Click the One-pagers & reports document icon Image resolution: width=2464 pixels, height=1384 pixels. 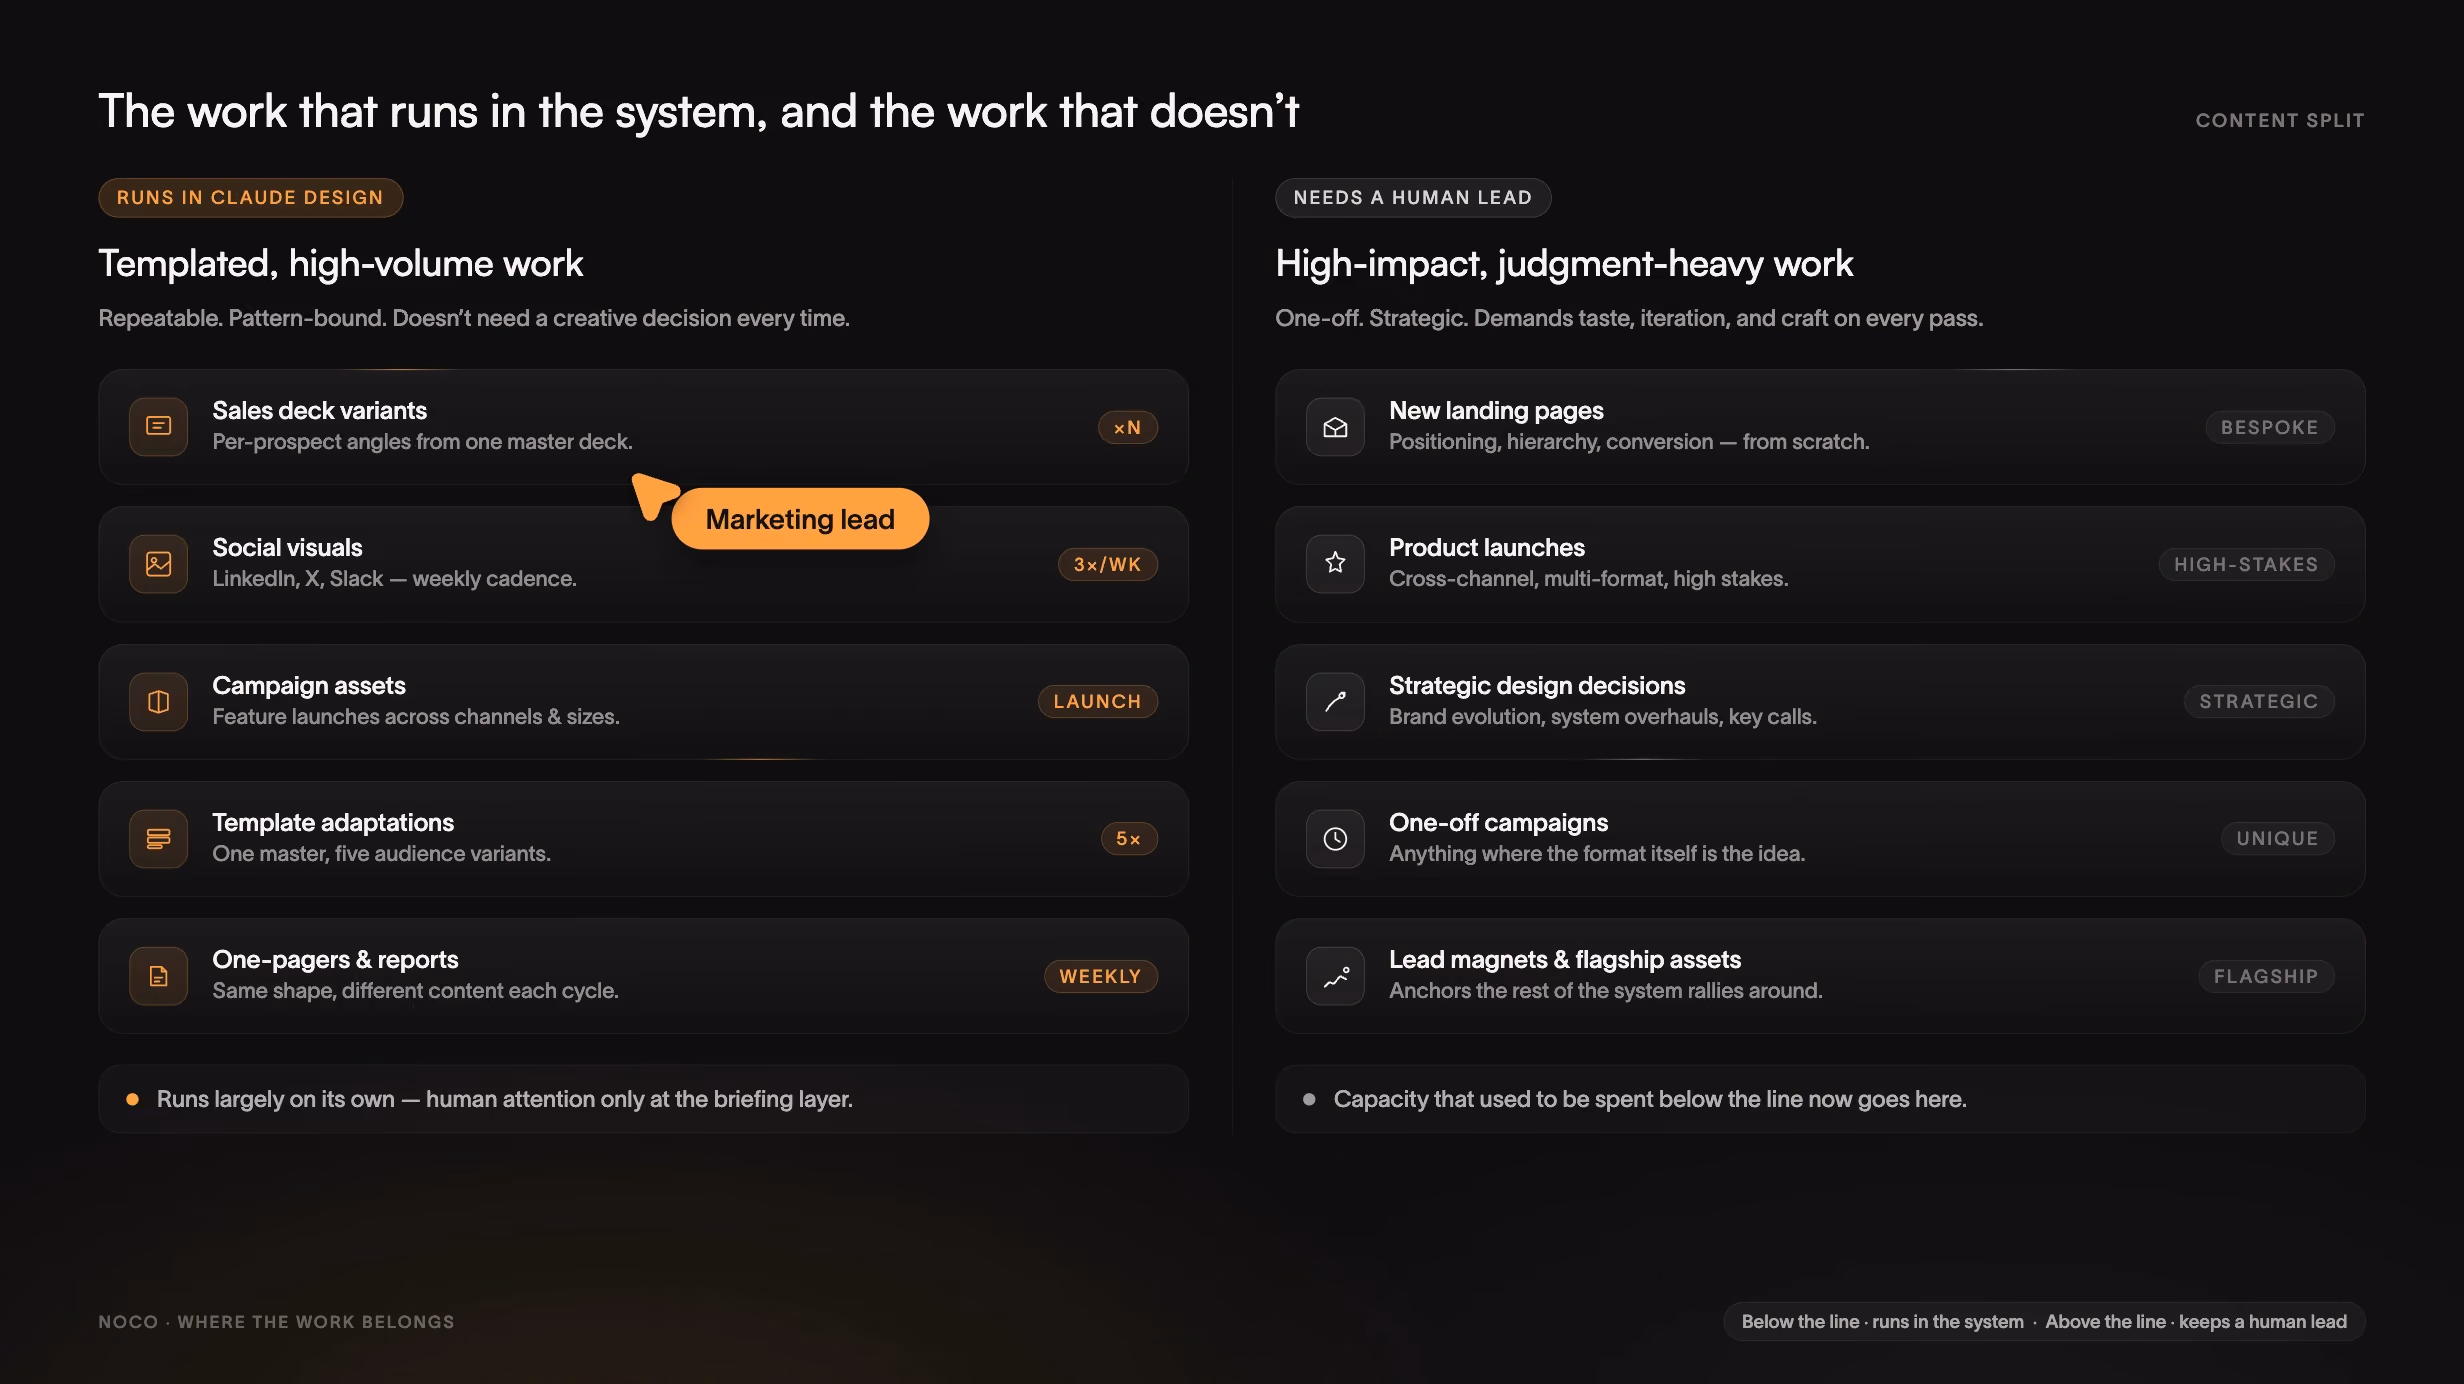(158, 976)
